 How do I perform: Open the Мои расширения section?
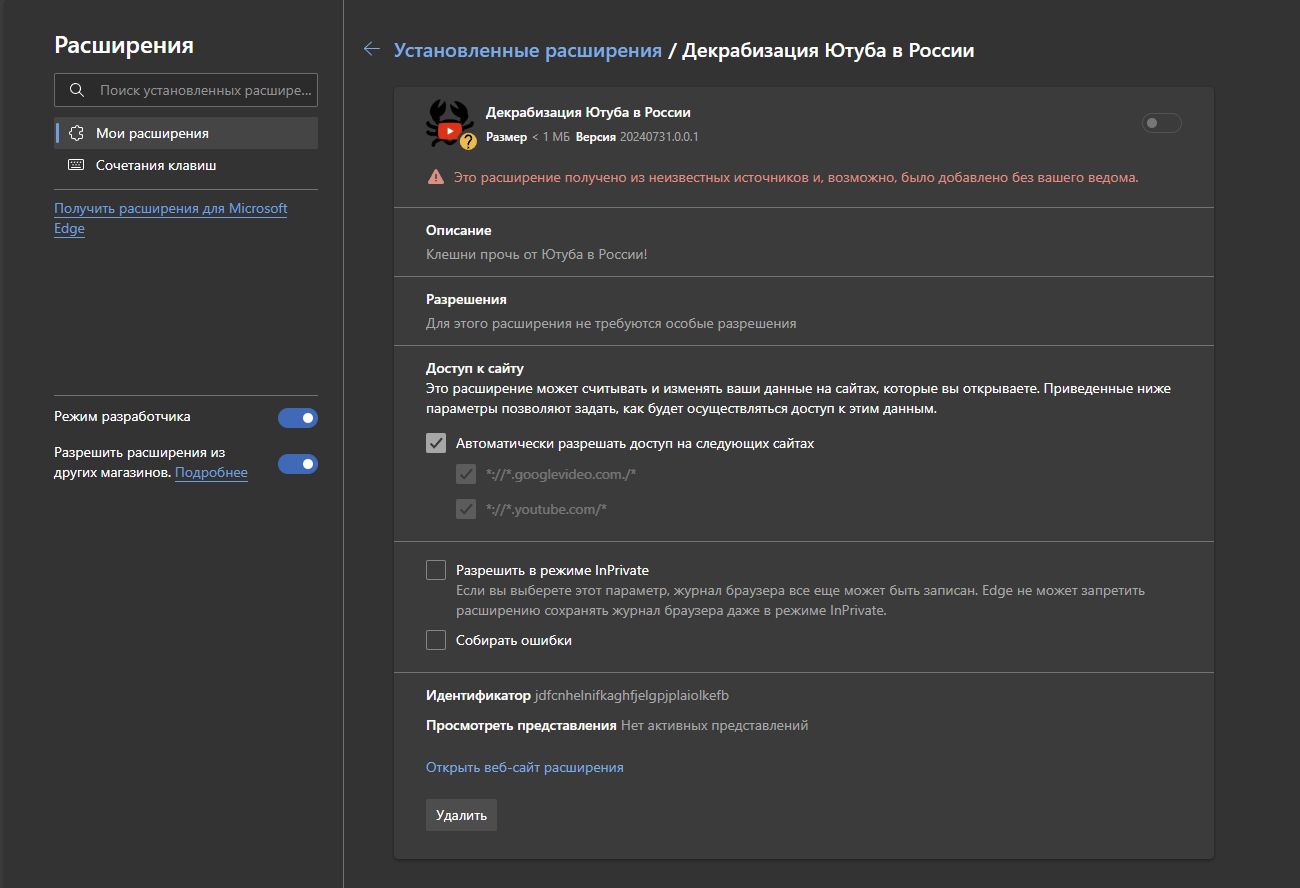(x=186, y=133)
